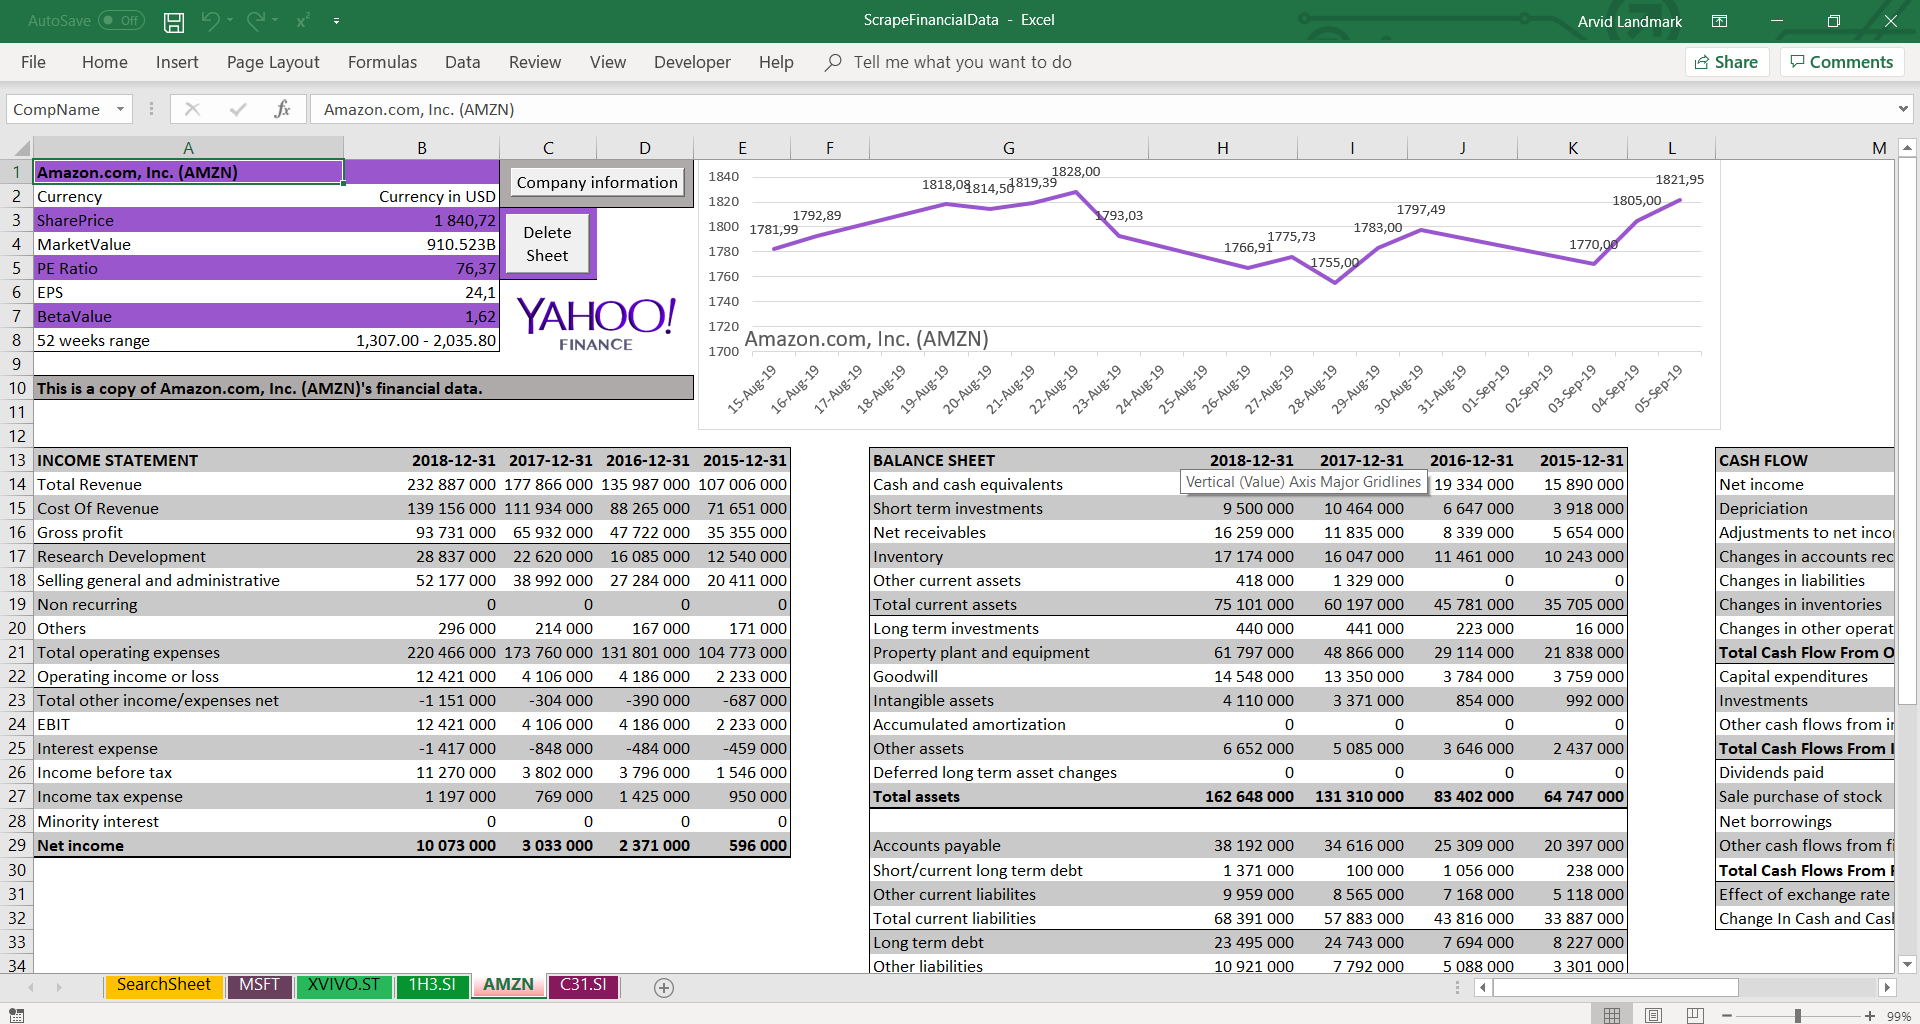Screen dimensions: 1920x1024
Task: Click the Page Layout view icon in status bar
Action: click(1653, 1014)
